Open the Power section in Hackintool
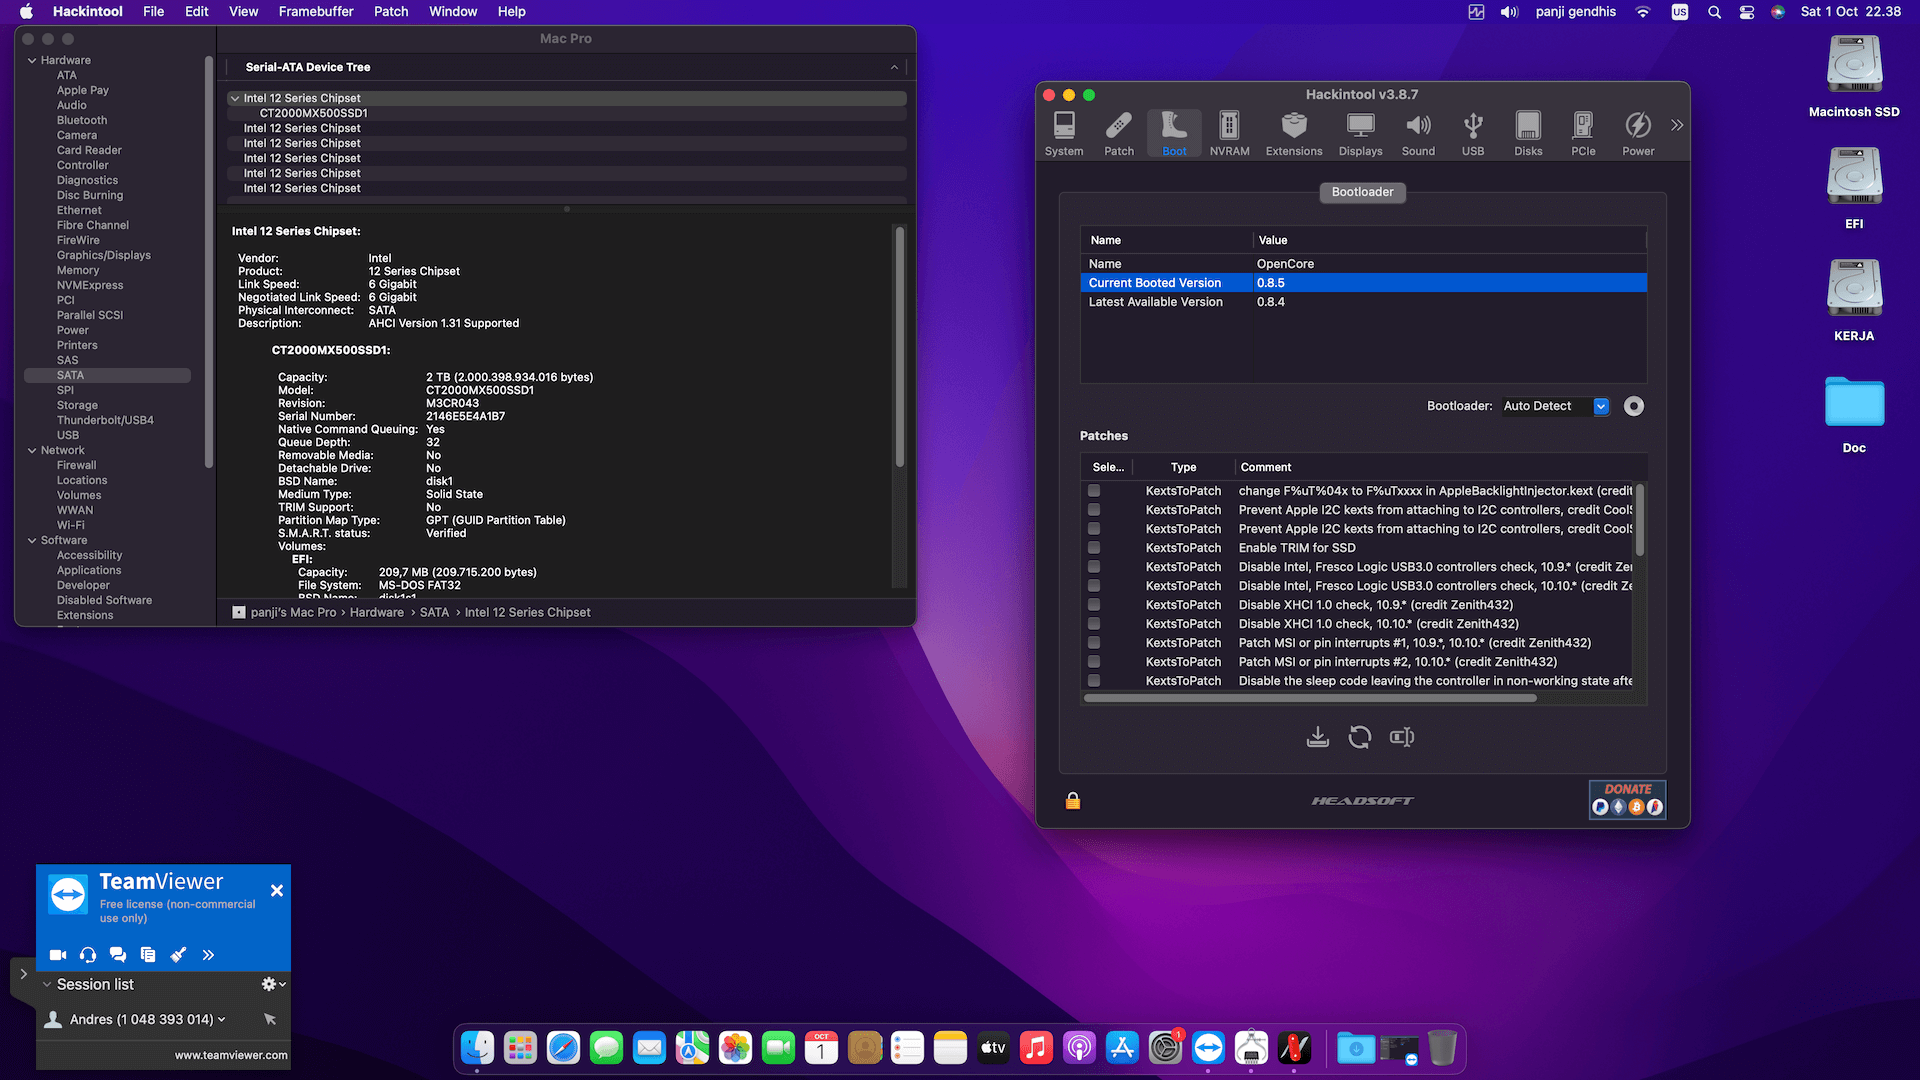The width and height of the screenshot is (1920, 1080). click(x=1638, y=133)
